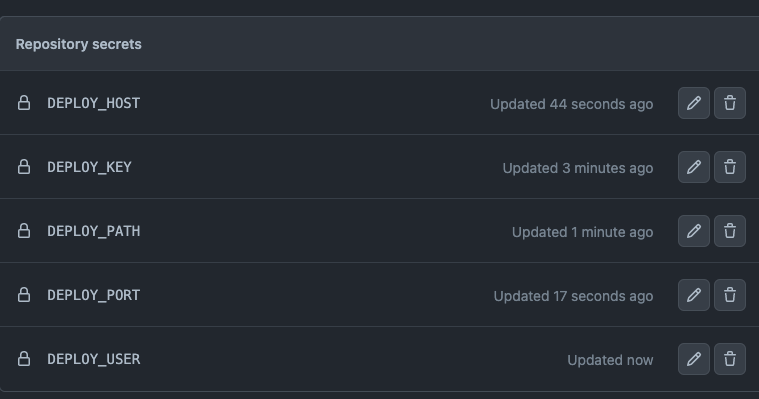Image resolution: width=759 pixels, height=399 pixels.
Task: Edit the DEPLOY_USER secret with the pencil icon
Action: point(694,359)
